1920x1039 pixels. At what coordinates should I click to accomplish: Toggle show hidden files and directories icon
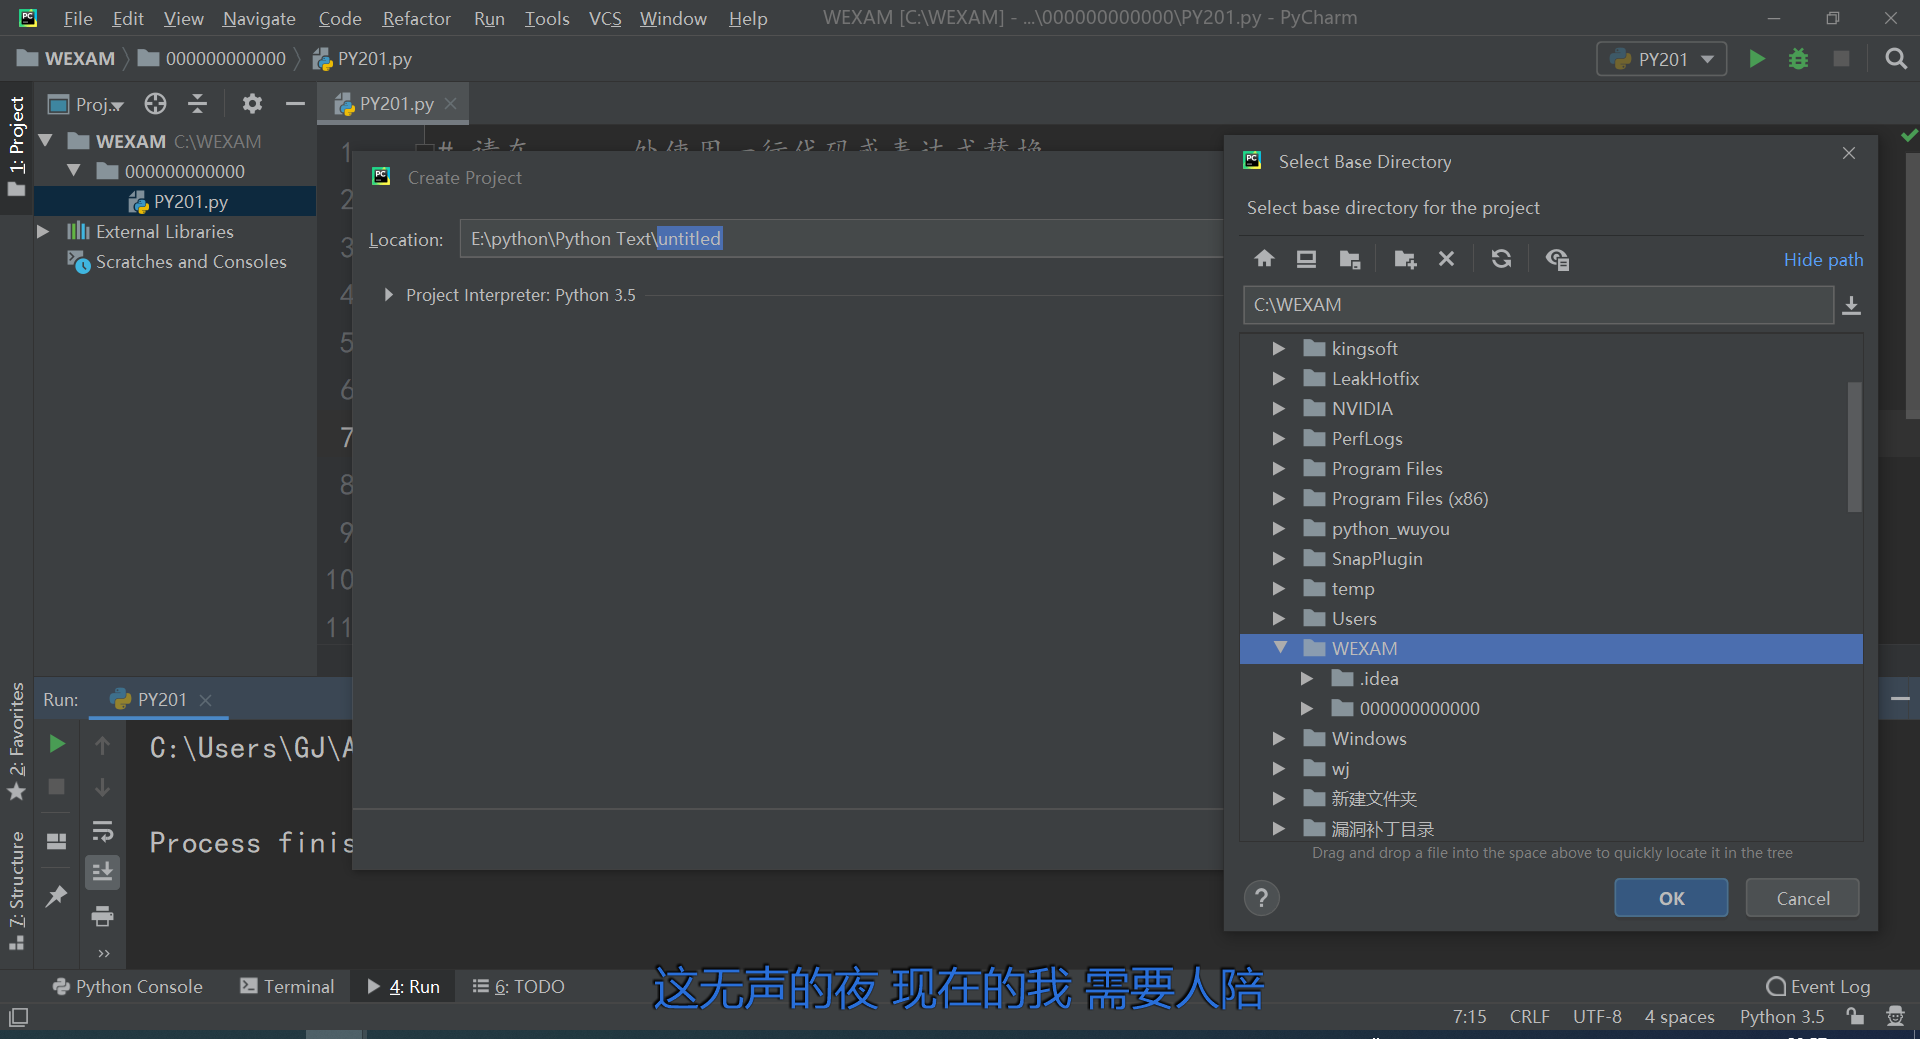tap(1557, 259)
